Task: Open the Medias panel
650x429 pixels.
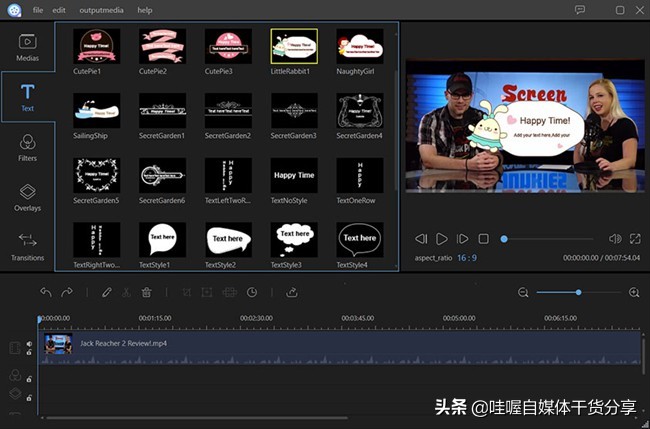Action: pyautogui.click(x=27, y=47)
